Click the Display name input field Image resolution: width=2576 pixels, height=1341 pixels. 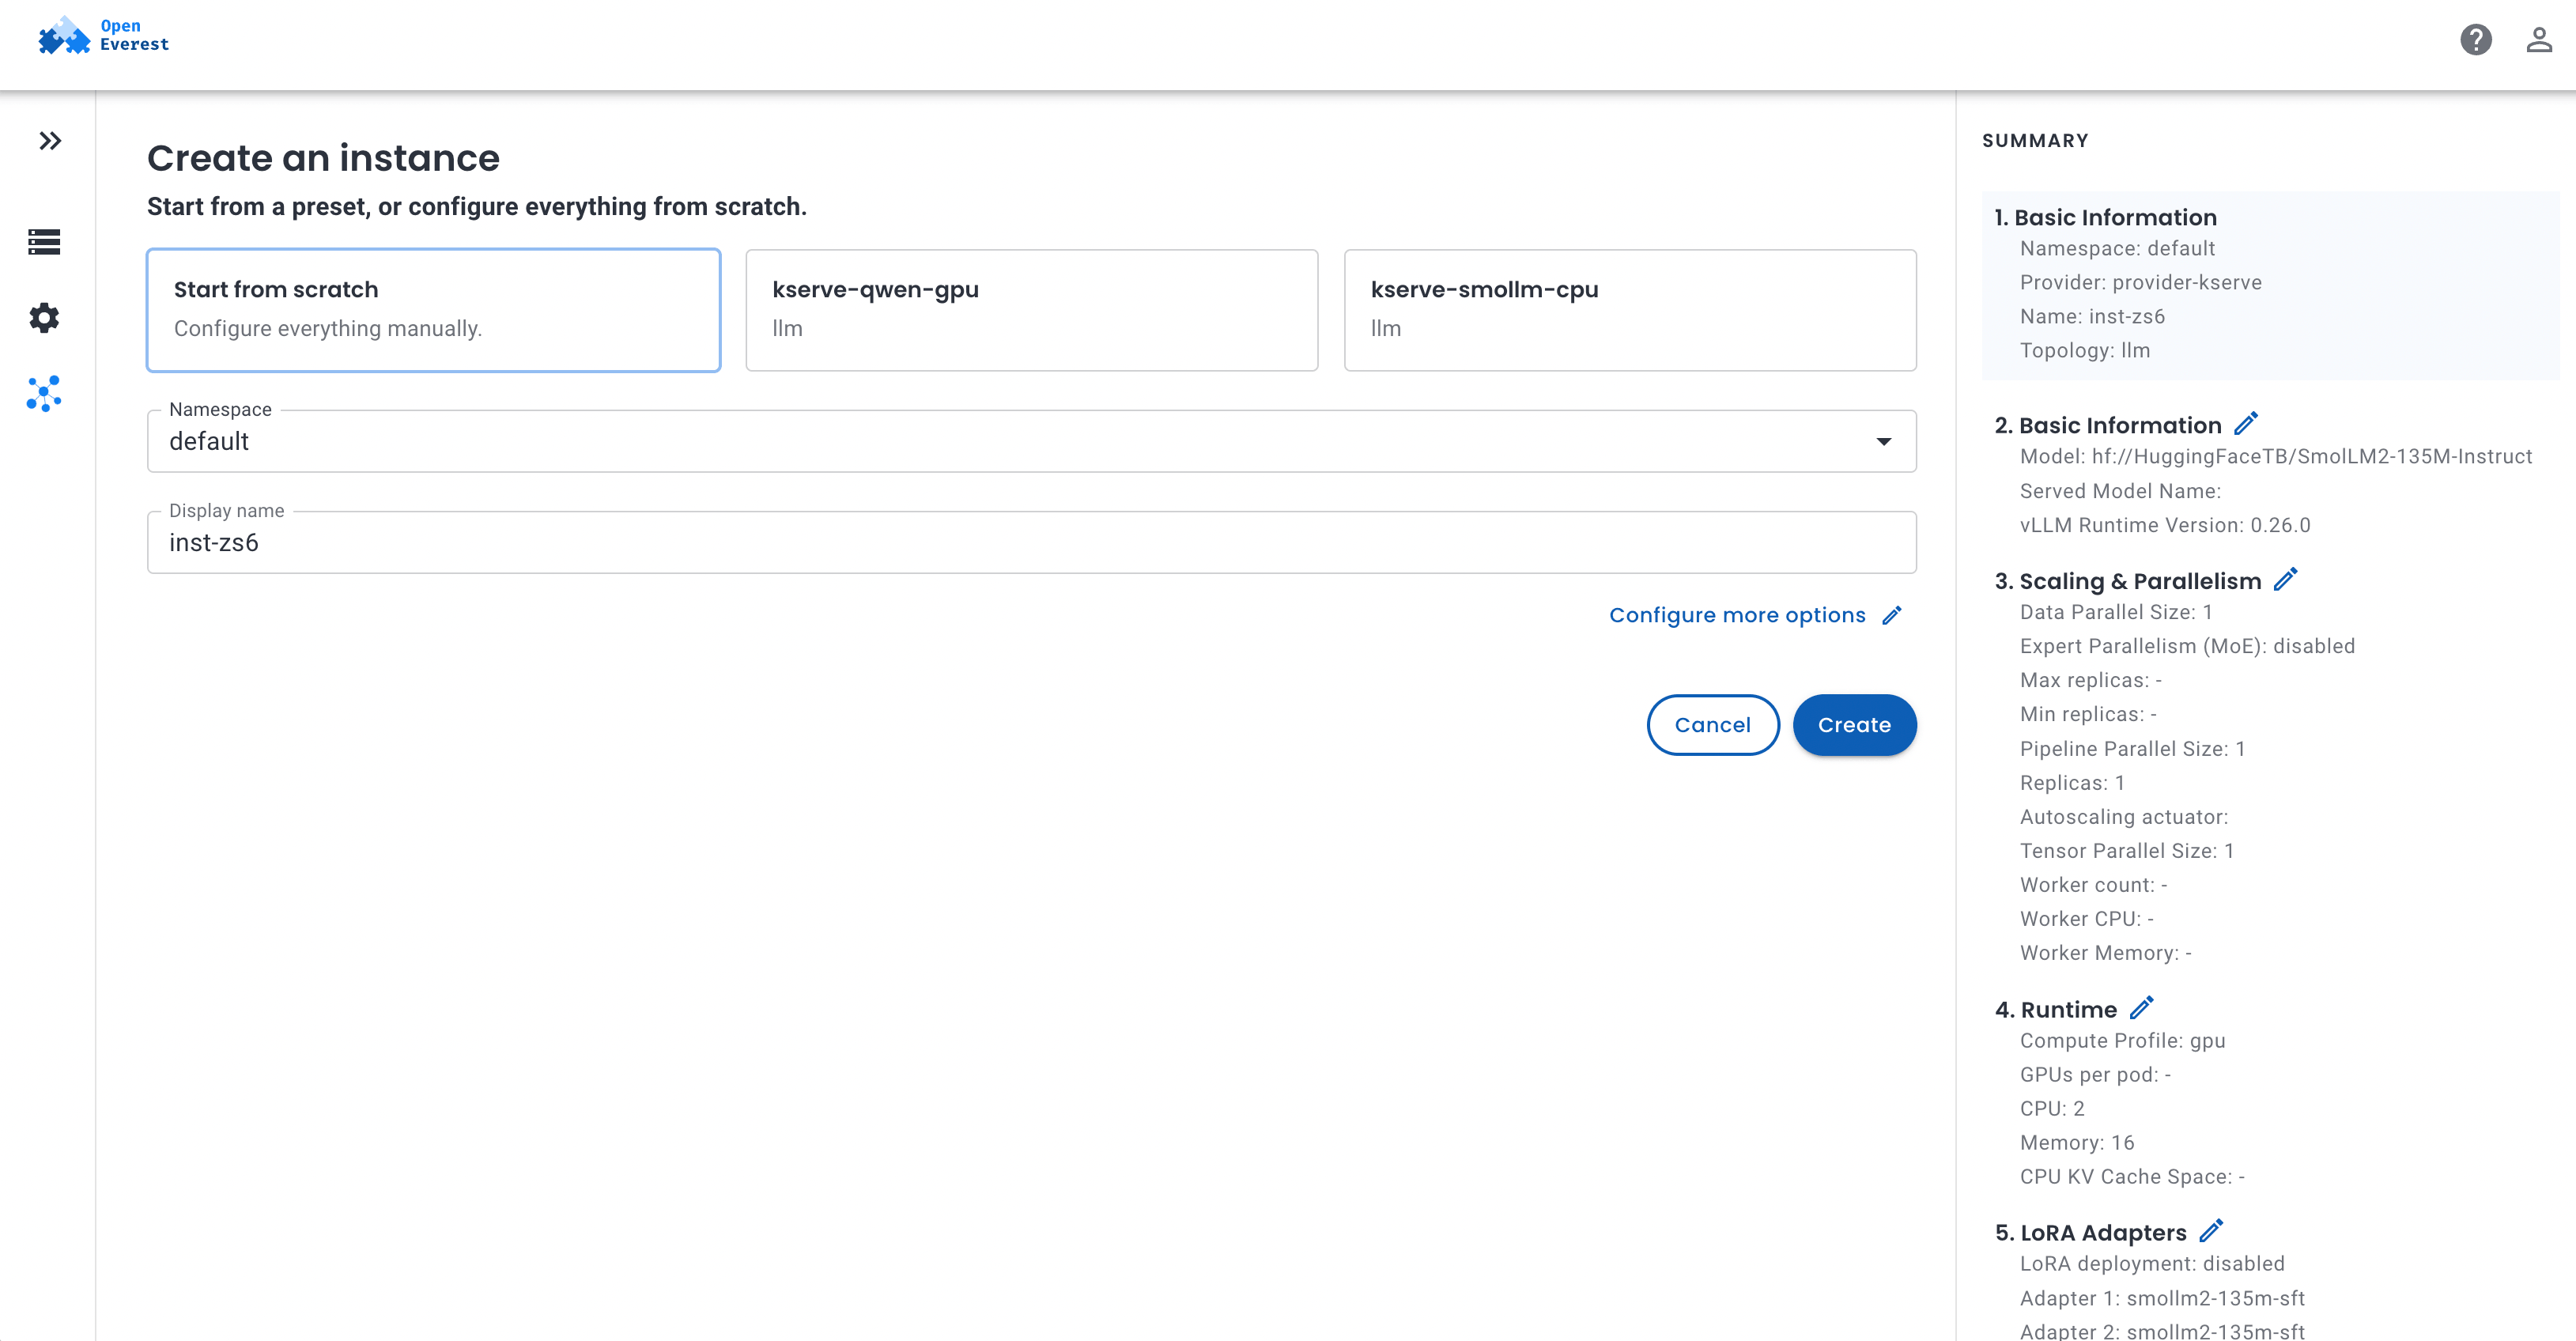tap(1032, 542)
